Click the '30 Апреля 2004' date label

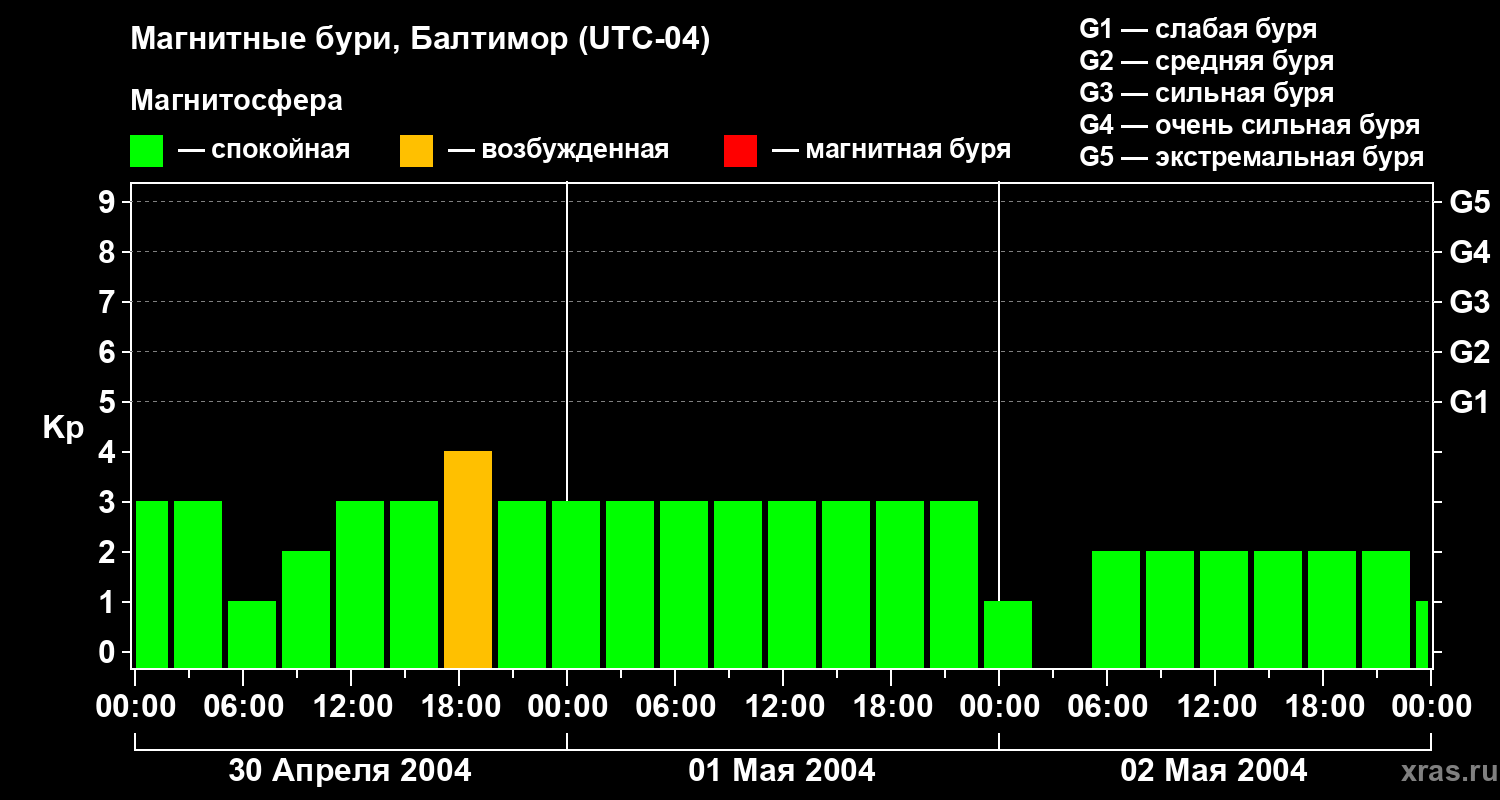tap(350, 770)
